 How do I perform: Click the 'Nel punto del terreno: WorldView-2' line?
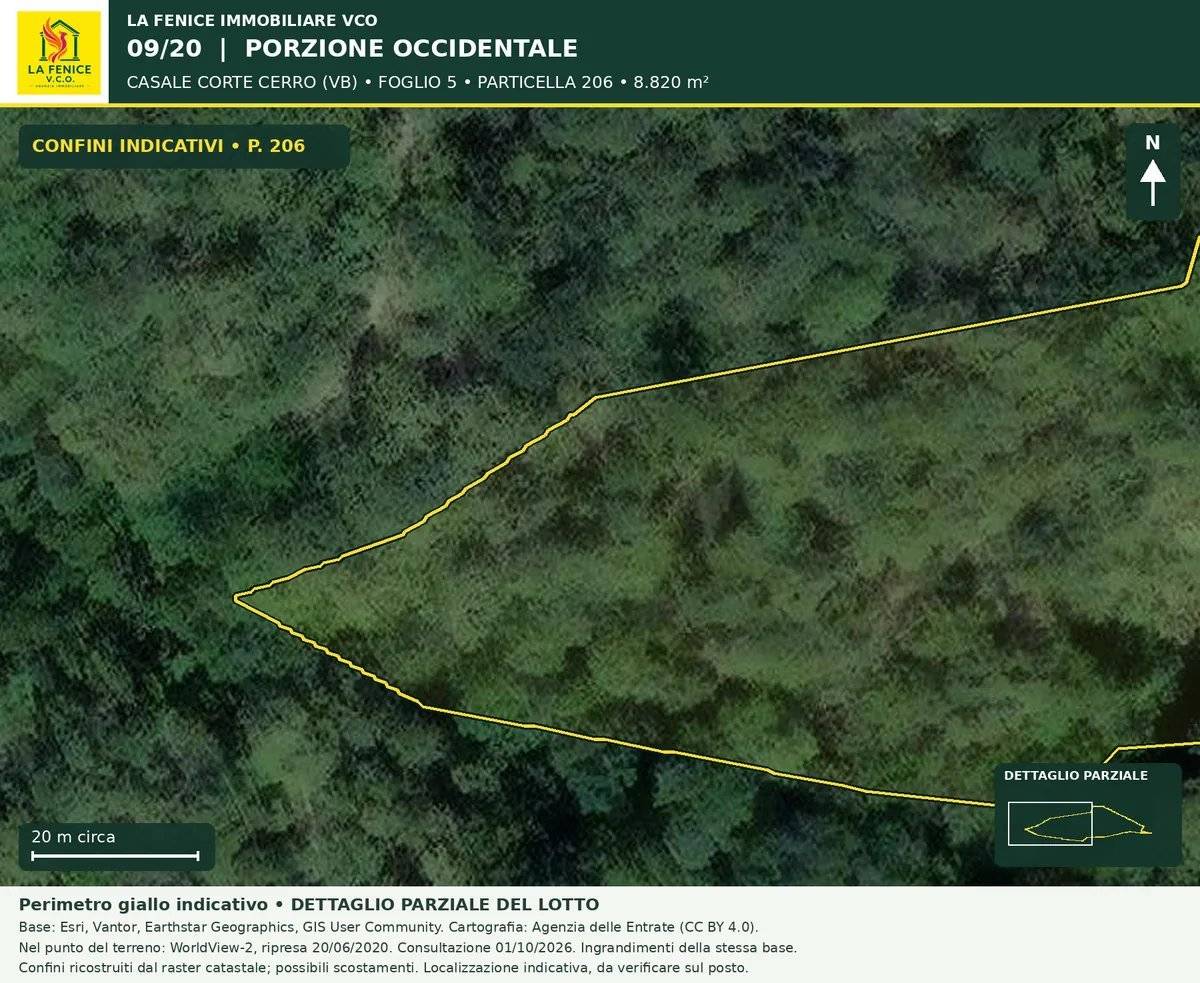coord(408,947)
